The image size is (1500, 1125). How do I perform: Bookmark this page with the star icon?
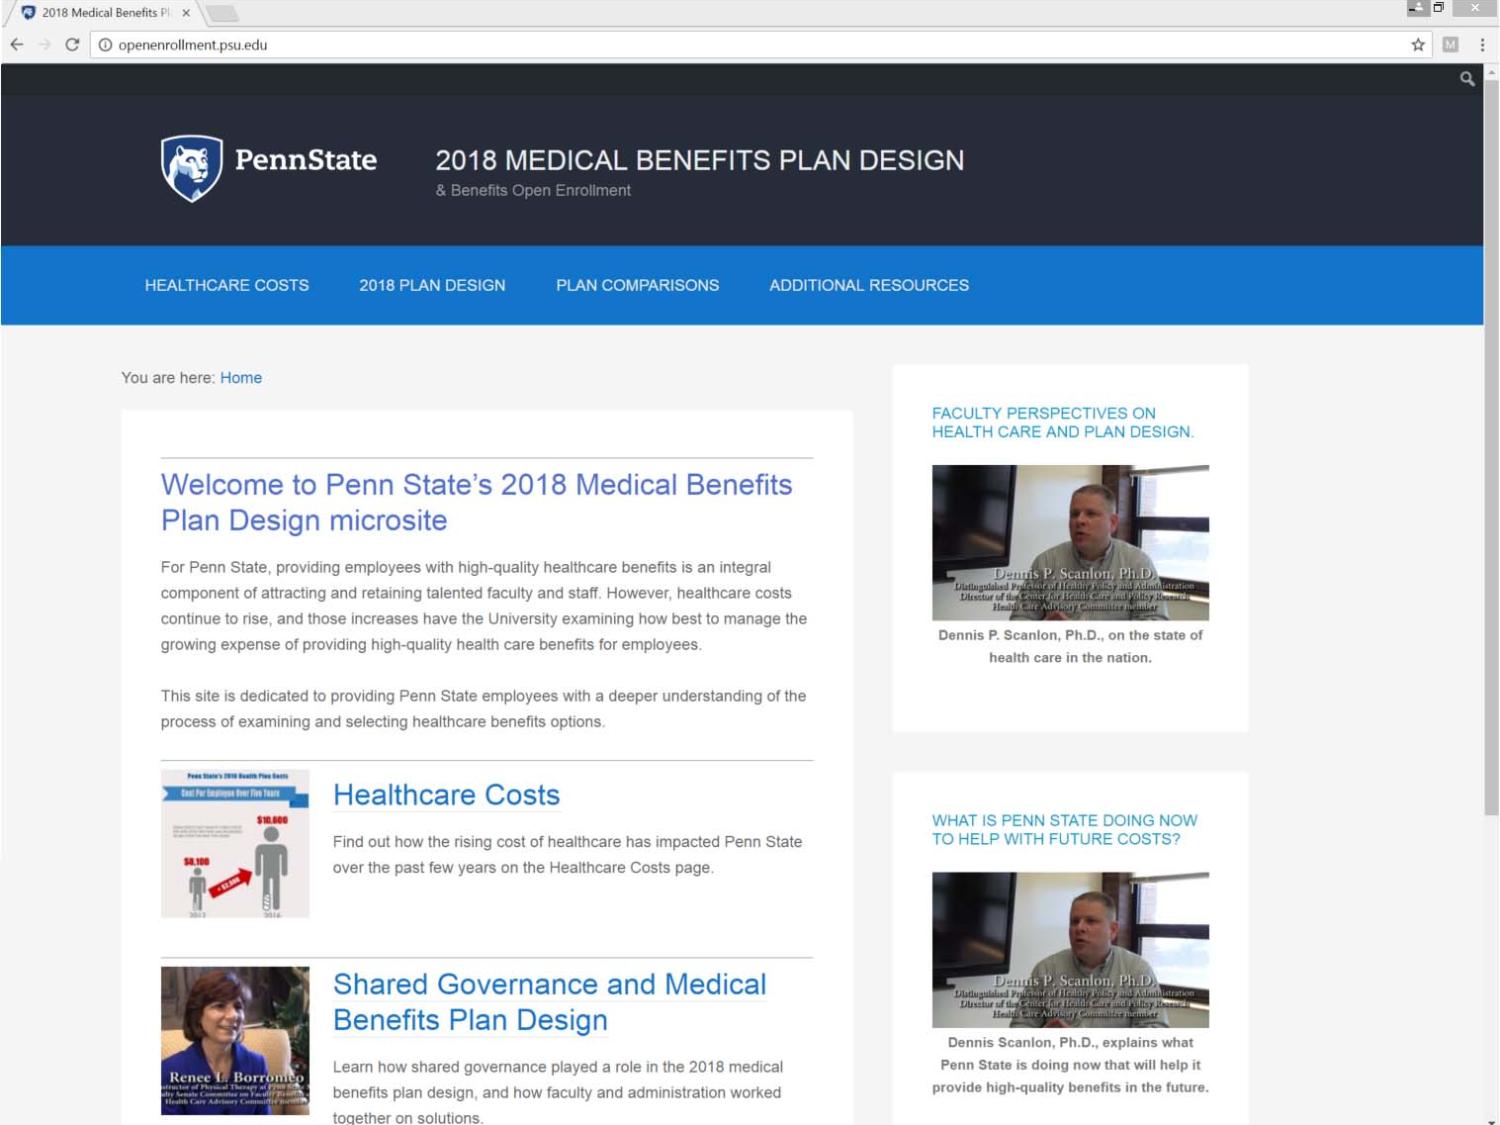(1418, 45)
